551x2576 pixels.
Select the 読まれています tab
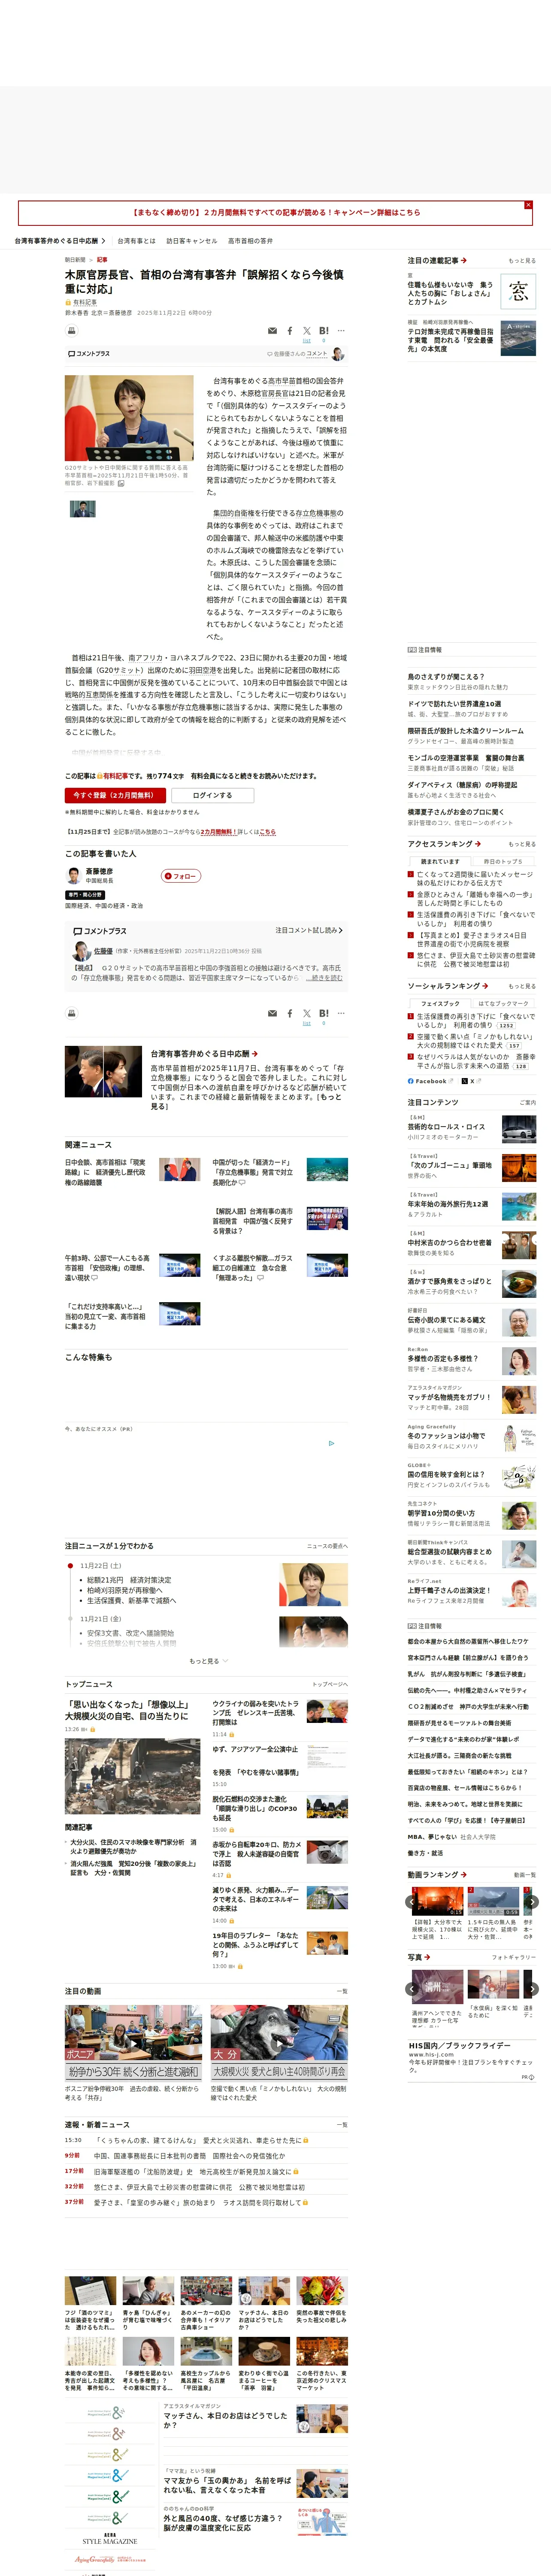tap(440, 861)
